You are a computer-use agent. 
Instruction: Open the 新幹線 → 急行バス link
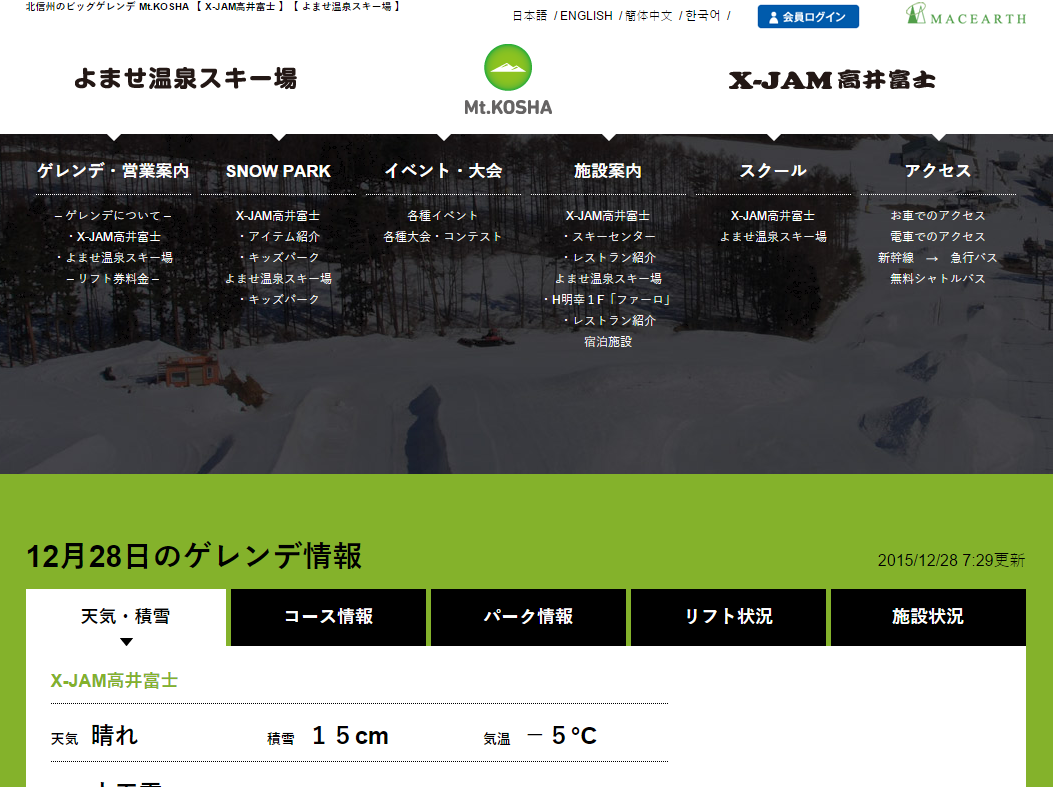pos(937,257)
